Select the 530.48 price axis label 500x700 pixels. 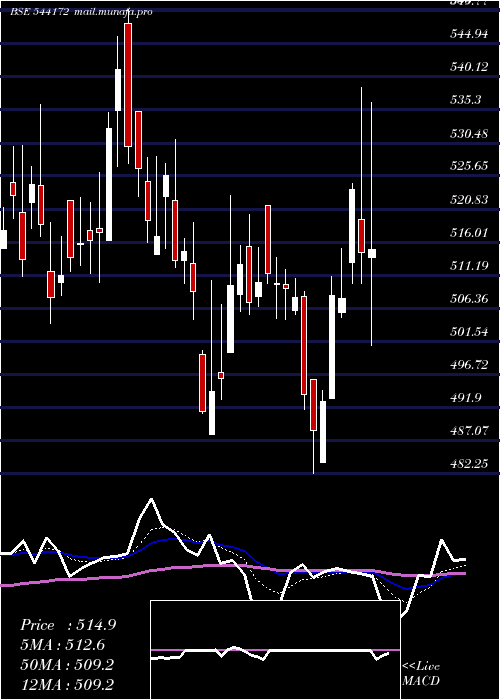469,133
